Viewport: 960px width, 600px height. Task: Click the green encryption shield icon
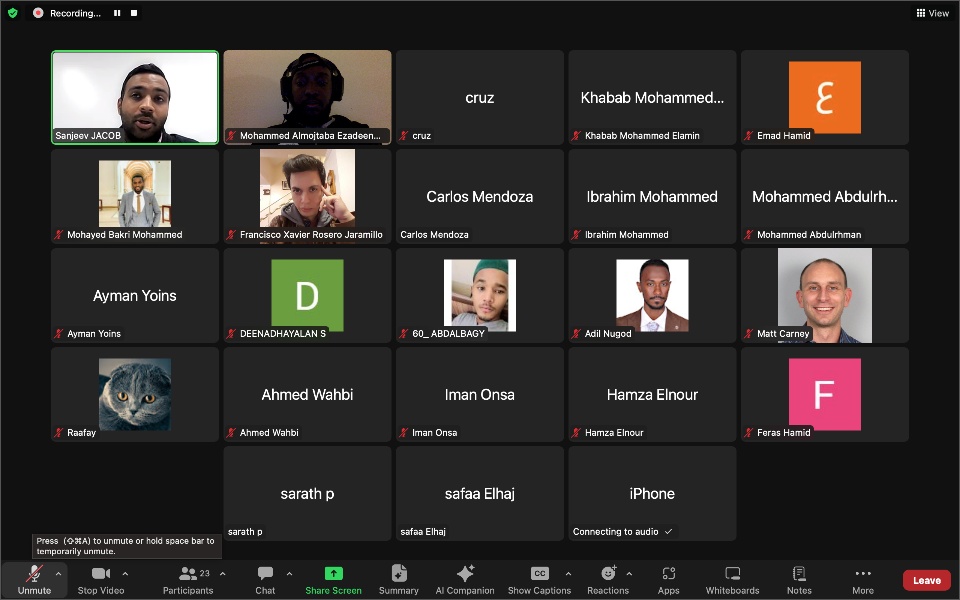(12, 13)
